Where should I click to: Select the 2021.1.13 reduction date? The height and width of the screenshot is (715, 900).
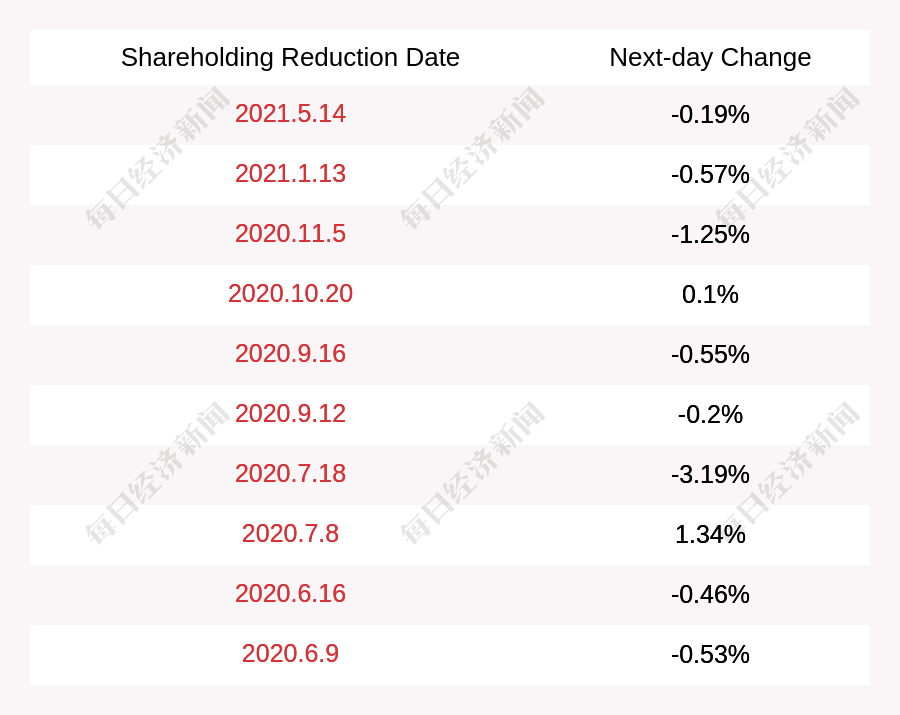(290, 174)
